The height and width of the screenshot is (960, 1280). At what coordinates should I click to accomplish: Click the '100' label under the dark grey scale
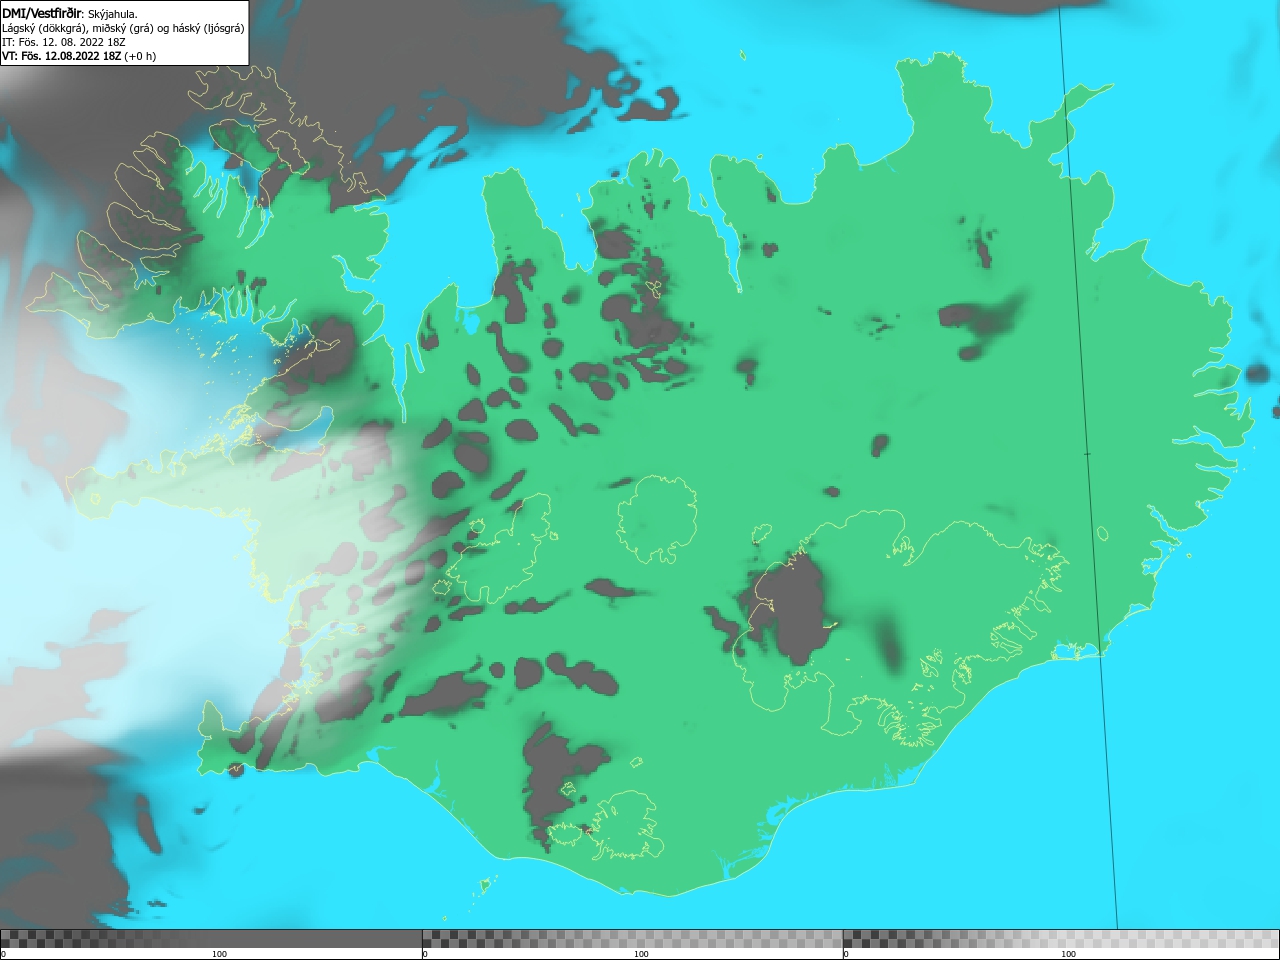pos(219,954)
